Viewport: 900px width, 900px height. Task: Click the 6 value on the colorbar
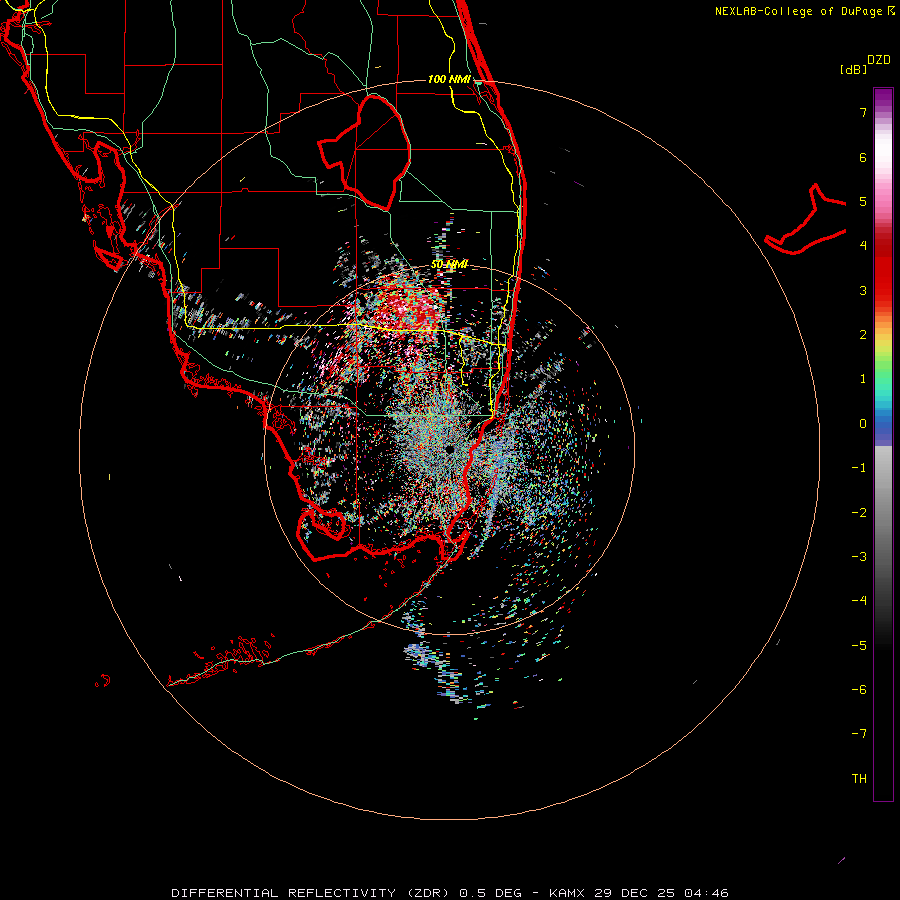[x=863, y=157]
